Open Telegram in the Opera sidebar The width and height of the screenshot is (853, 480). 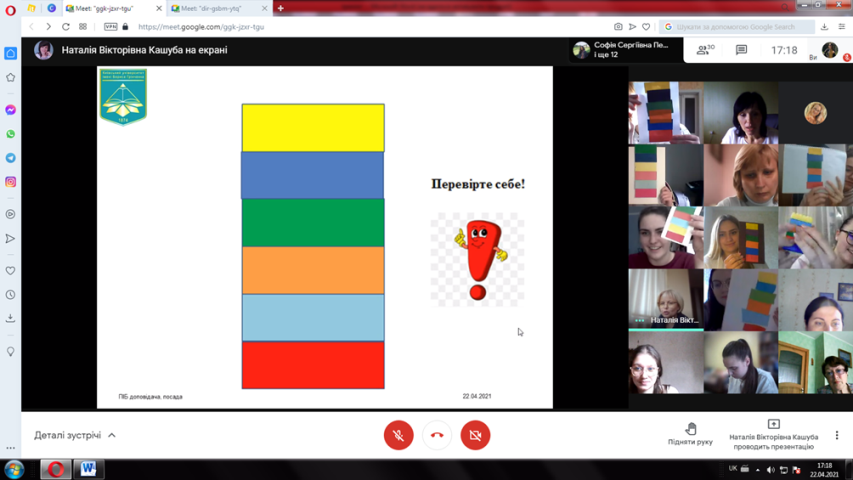[x=11, y=158]
